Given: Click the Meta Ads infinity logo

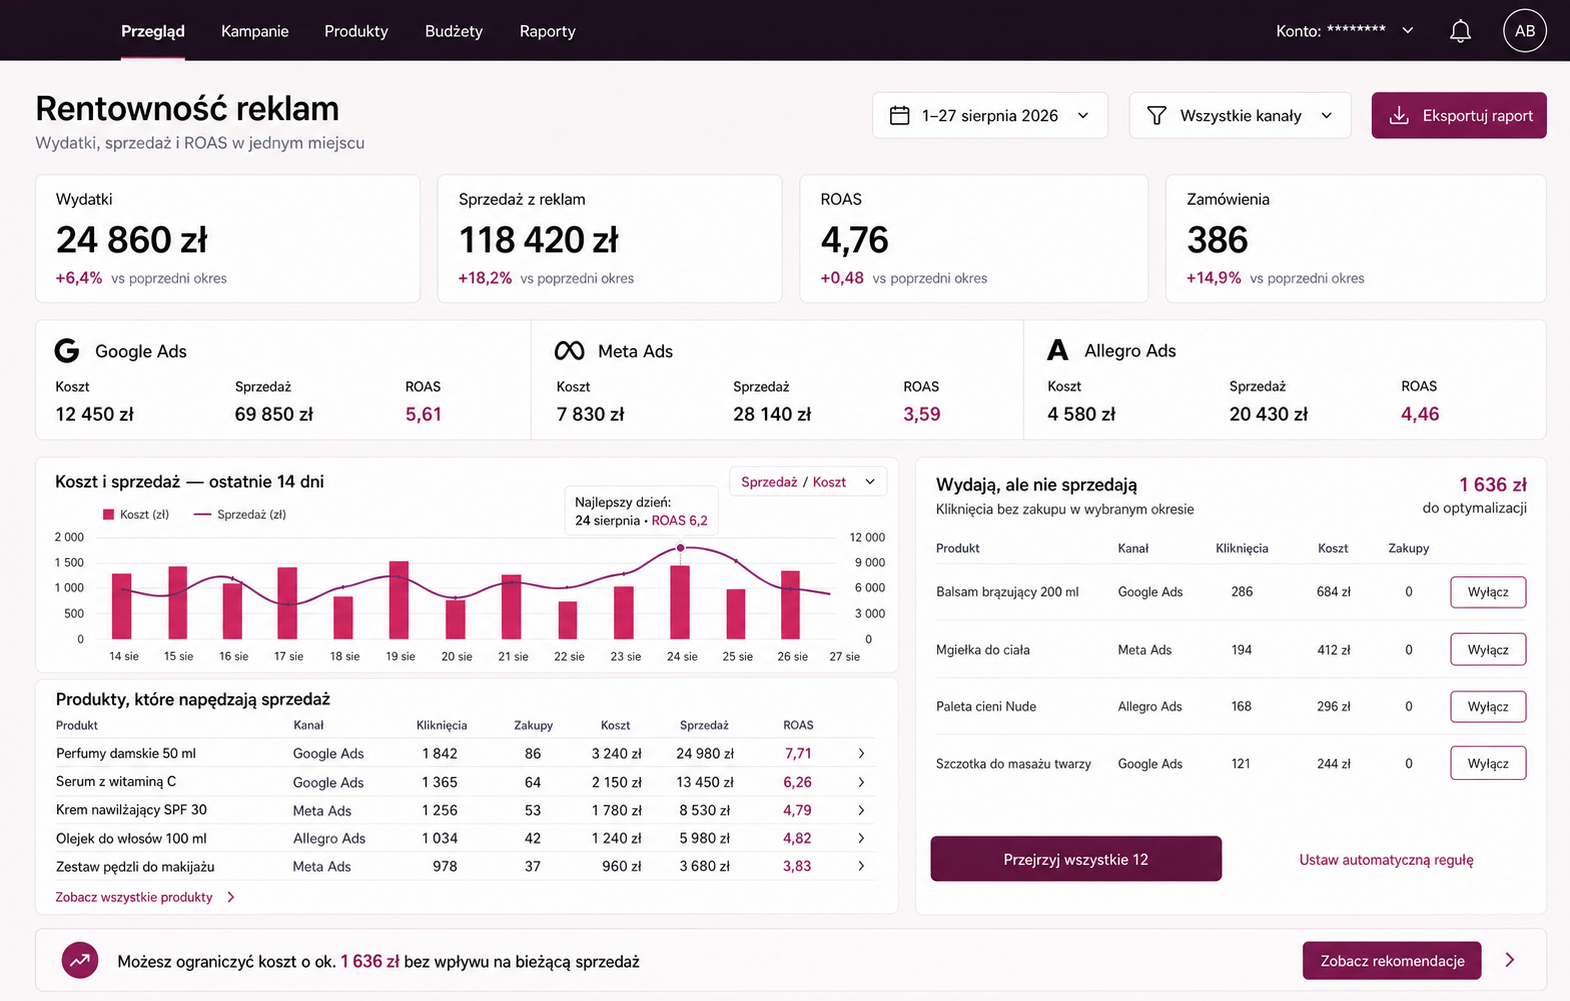Looking at the screenshot, I should click(569, 351).
